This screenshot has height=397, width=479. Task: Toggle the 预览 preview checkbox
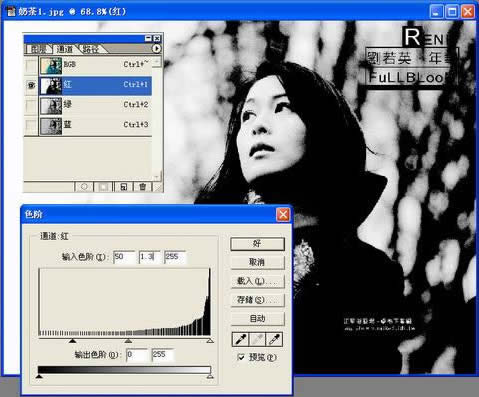[241, 357]
